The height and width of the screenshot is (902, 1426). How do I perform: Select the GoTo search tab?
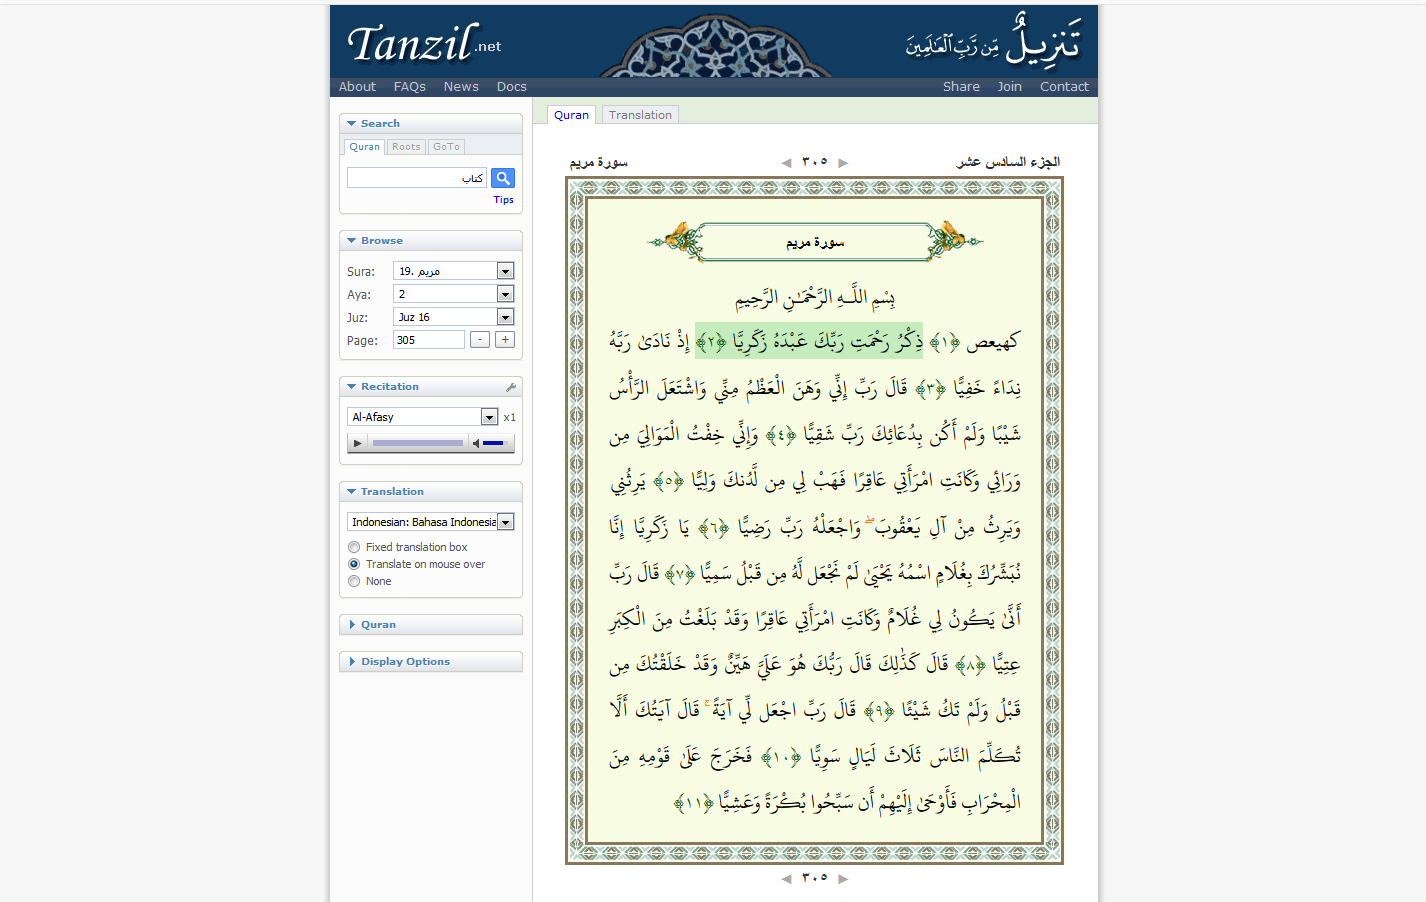click(446, 147)
